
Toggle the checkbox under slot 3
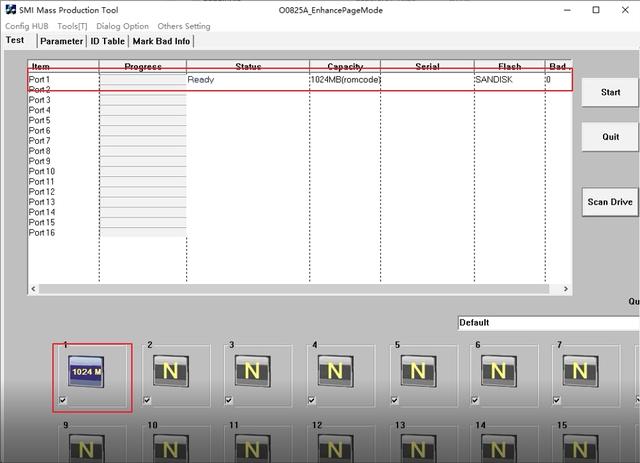[x=229, y=400]
